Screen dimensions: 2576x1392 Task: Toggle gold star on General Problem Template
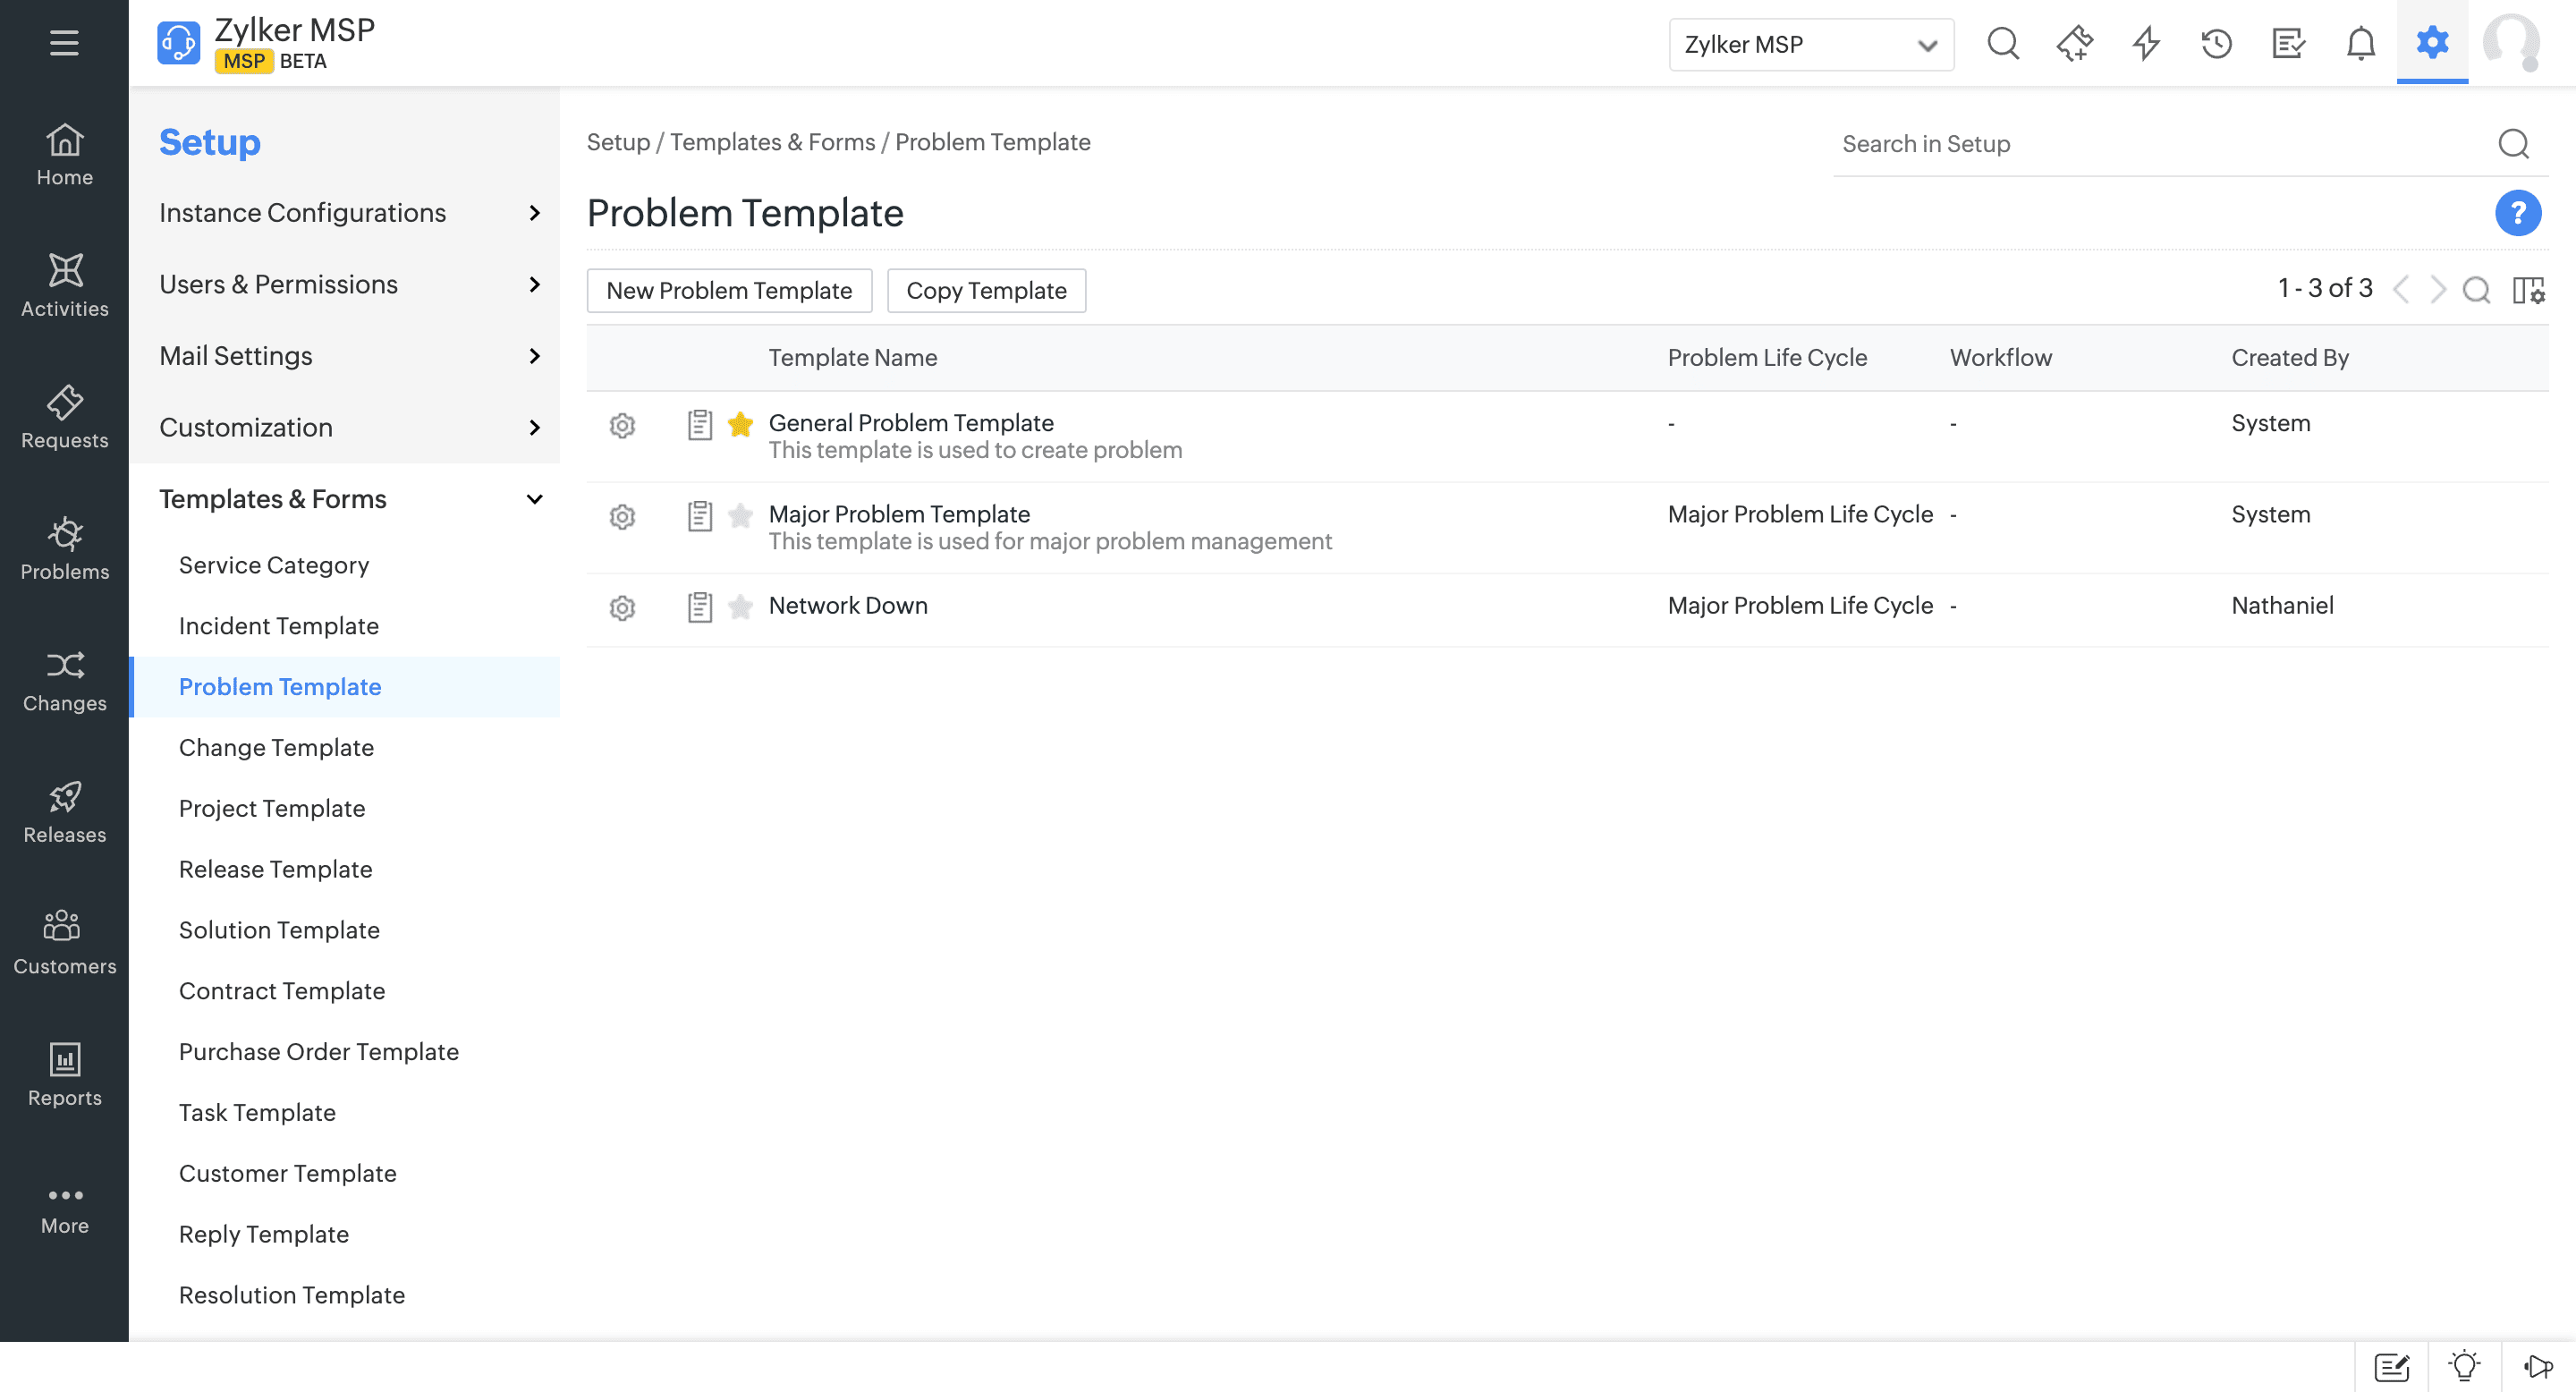pos(740,425)
